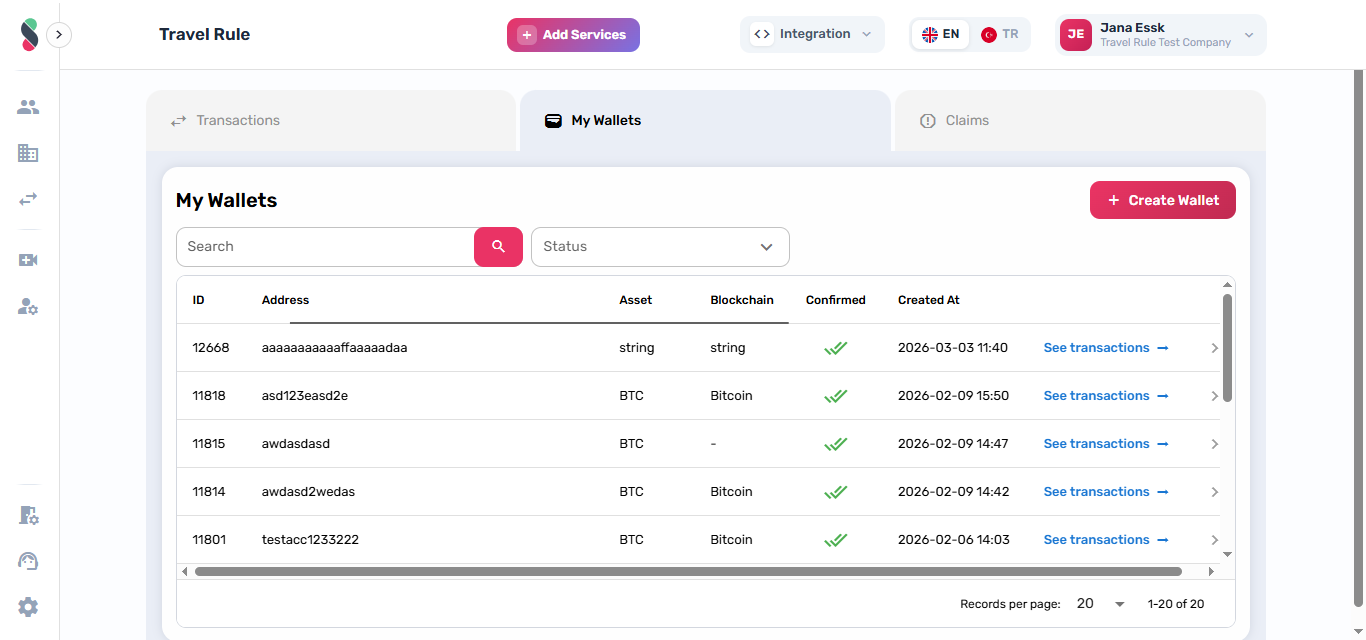Switch to the Claims tab

pyautogui.click(x=1080, y=120)
